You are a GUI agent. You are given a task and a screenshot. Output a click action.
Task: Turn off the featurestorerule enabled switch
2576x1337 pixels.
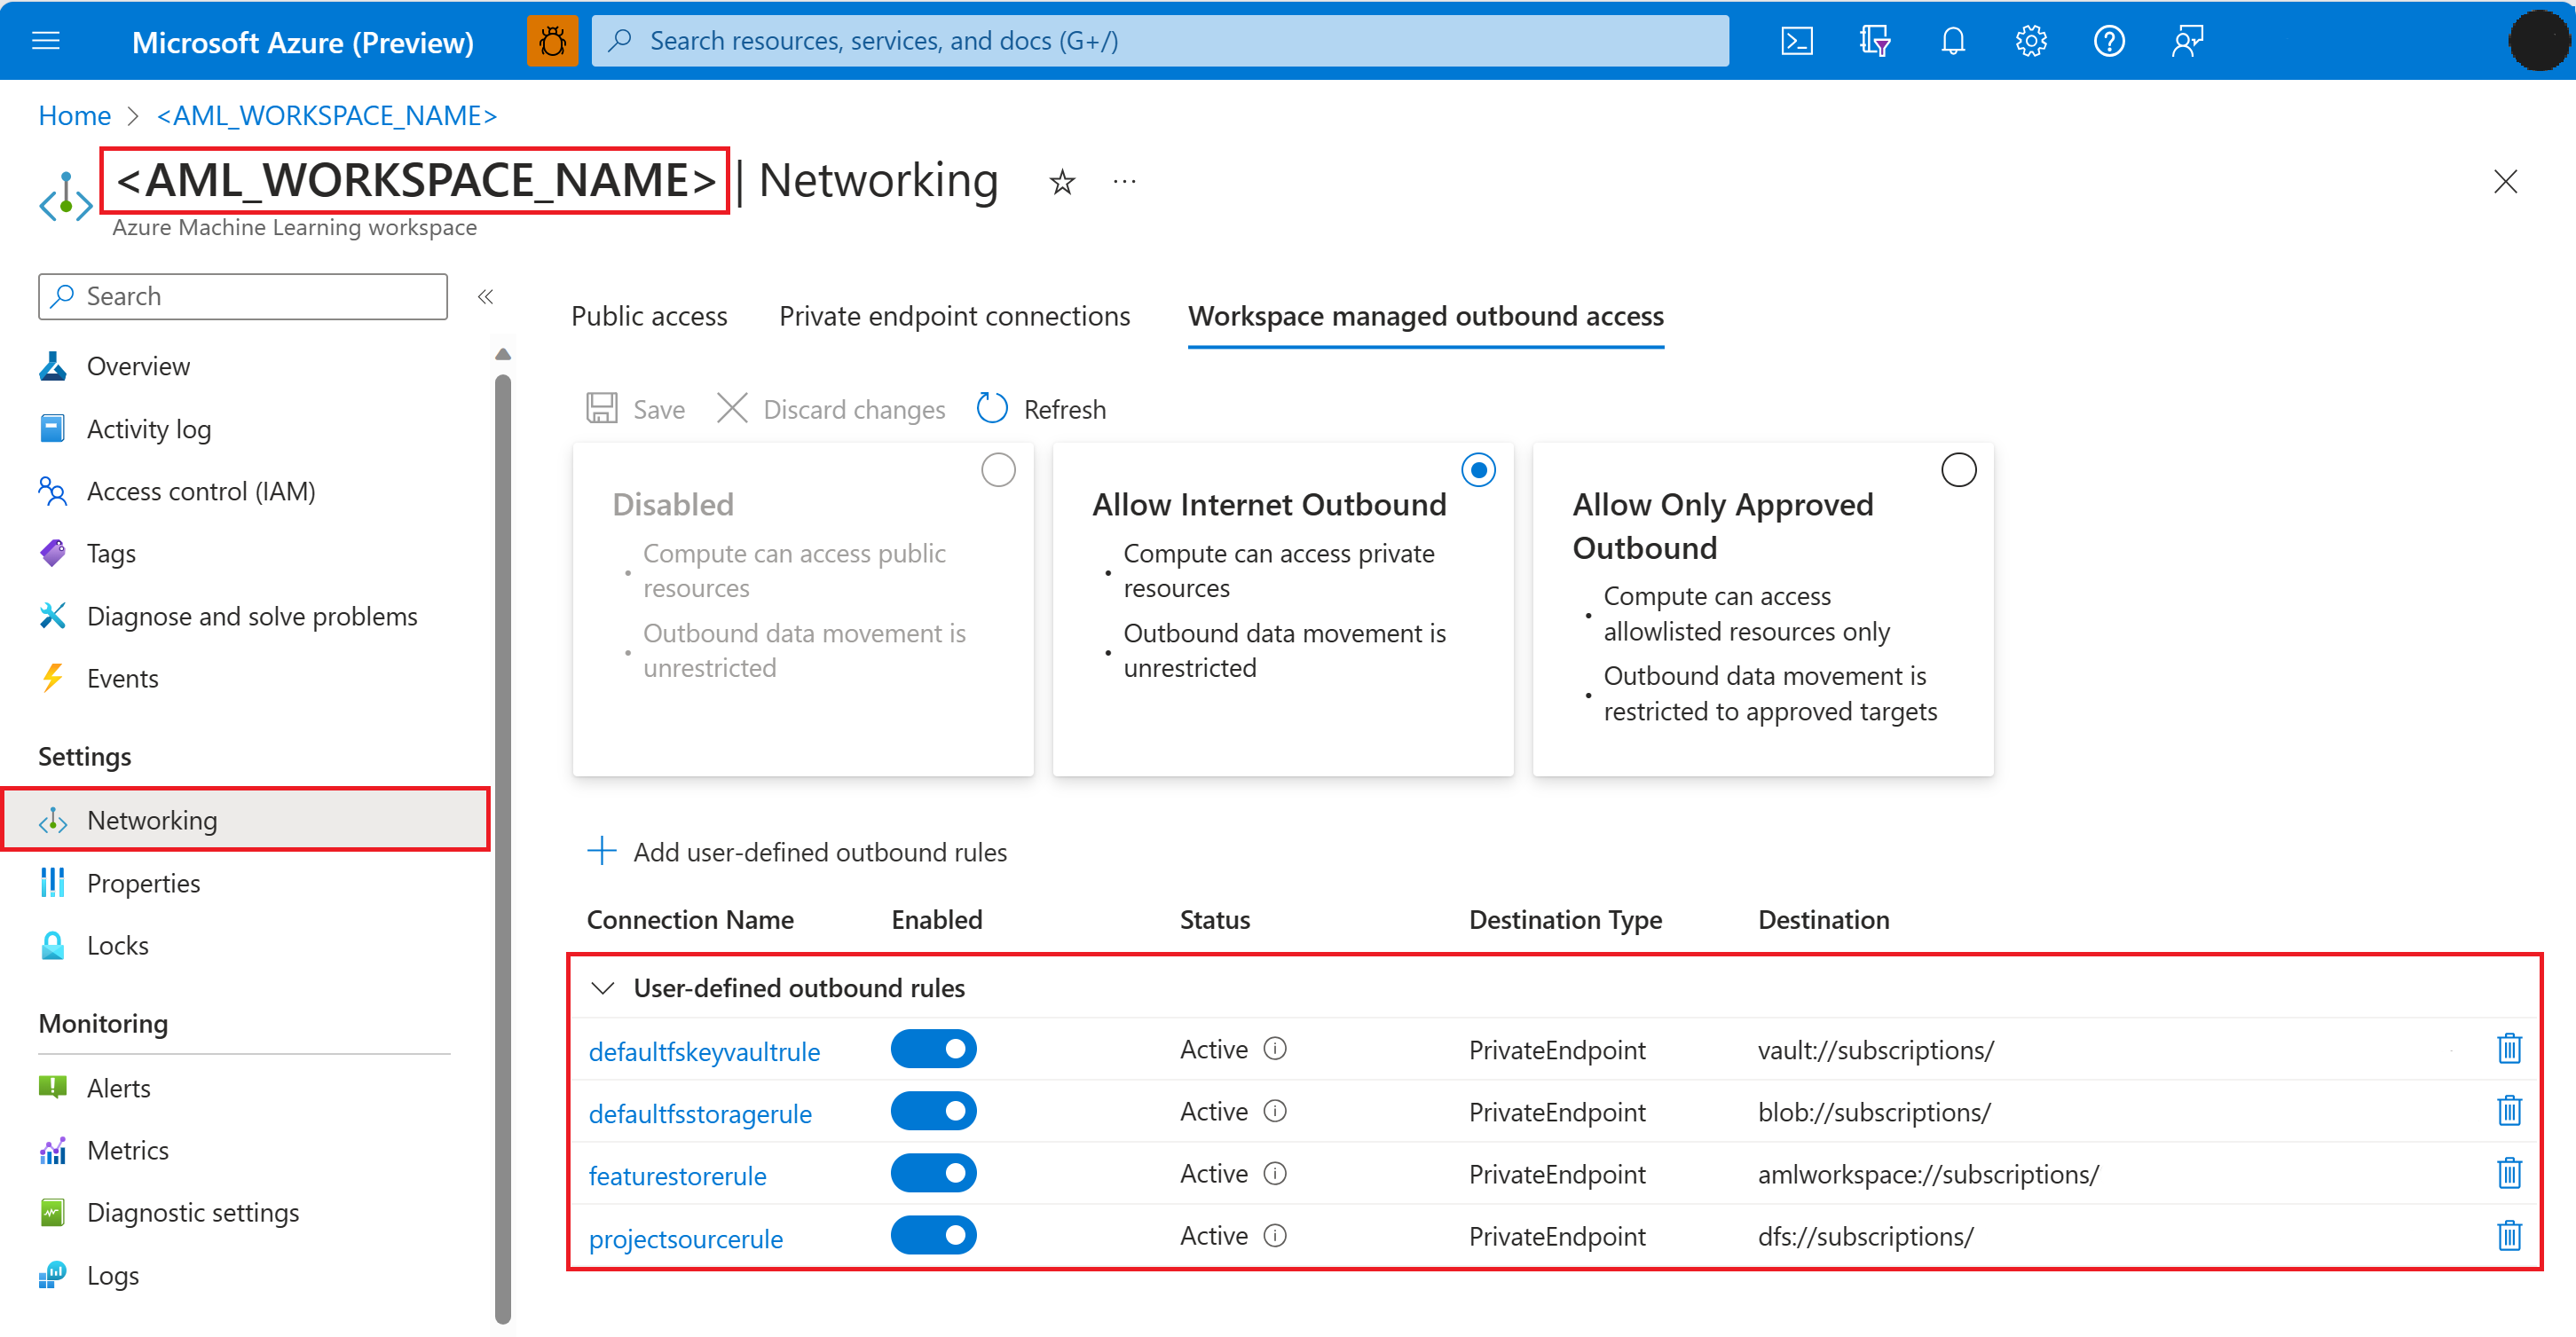click(x=933, y=1173)
